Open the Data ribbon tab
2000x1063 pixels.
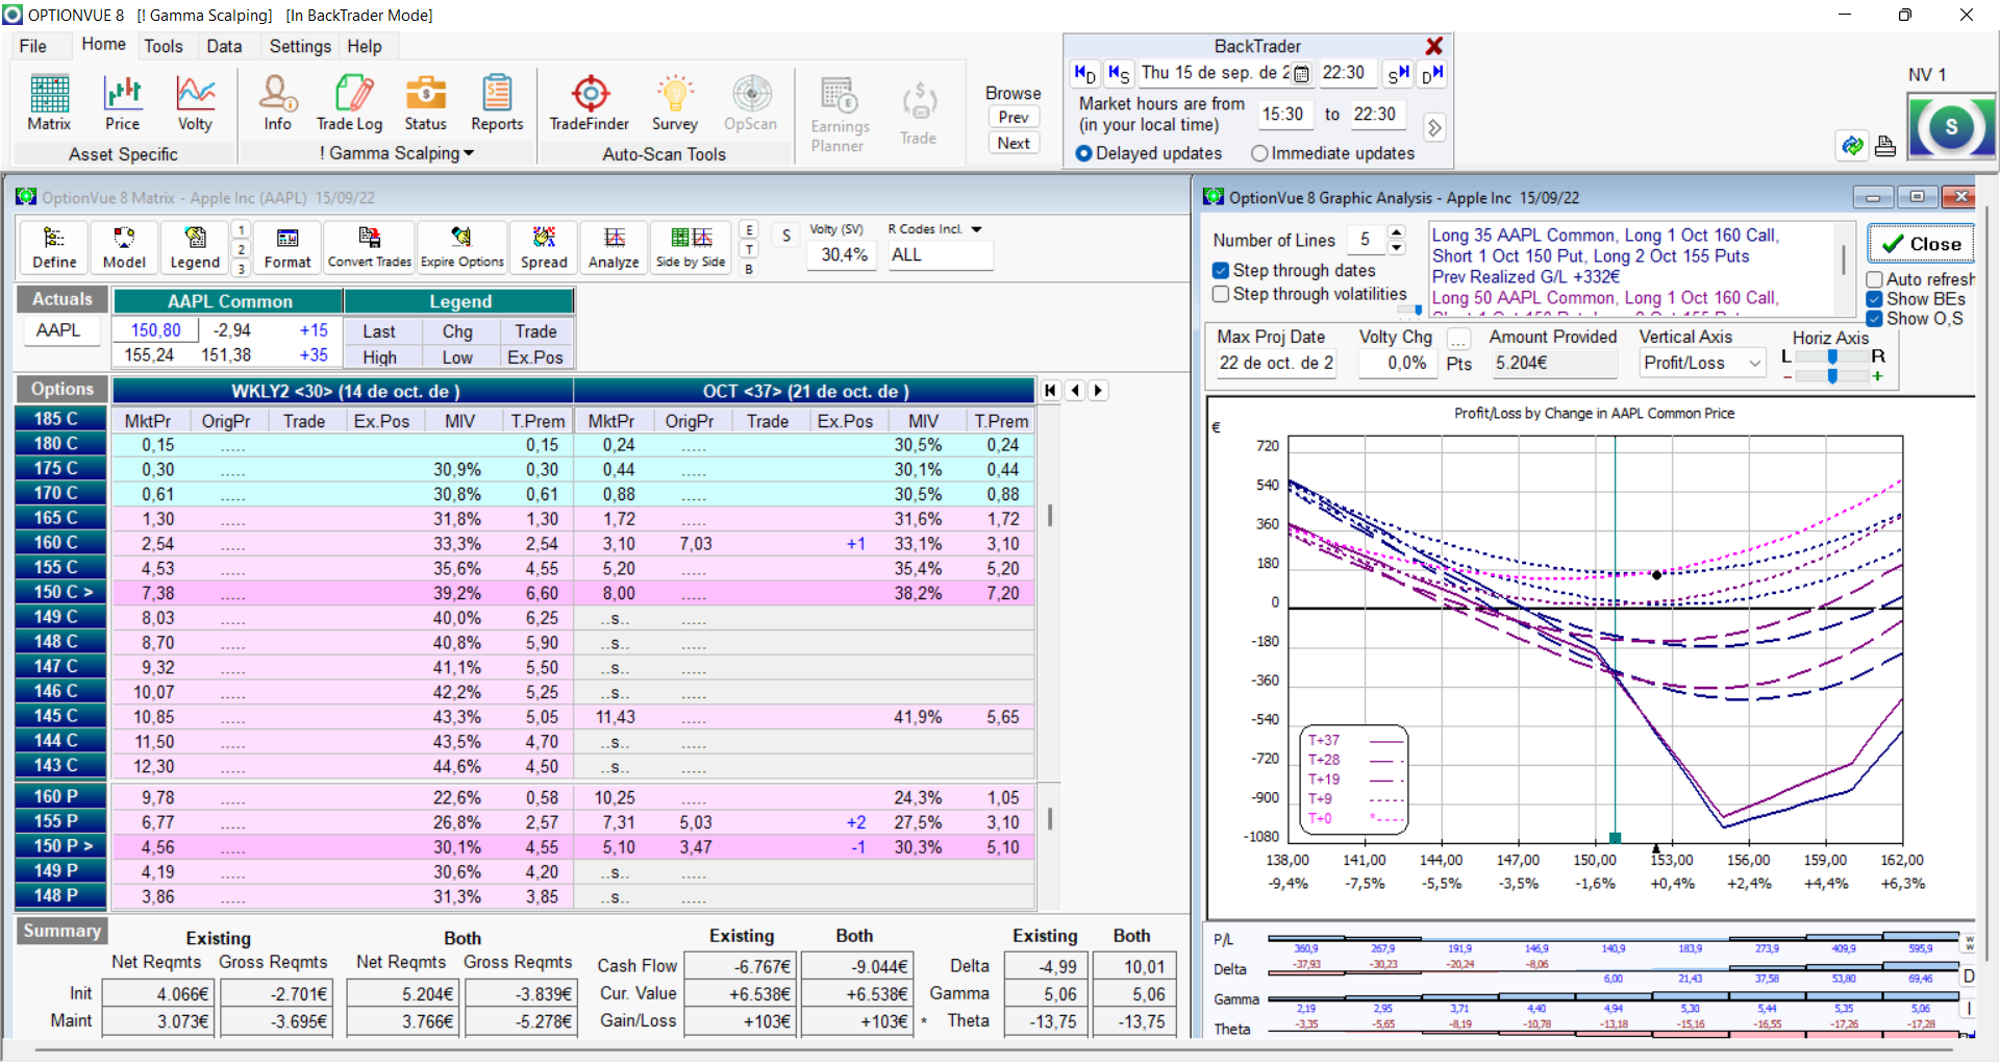pyautogui.click(x=224, y=46)
